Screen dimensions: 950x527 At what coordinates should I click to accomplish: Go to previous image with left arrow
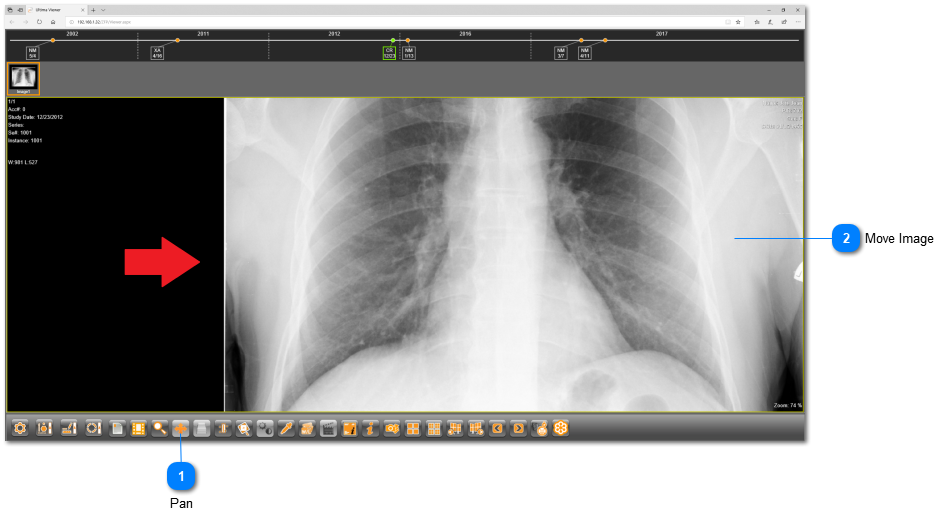tap(497, 428)
